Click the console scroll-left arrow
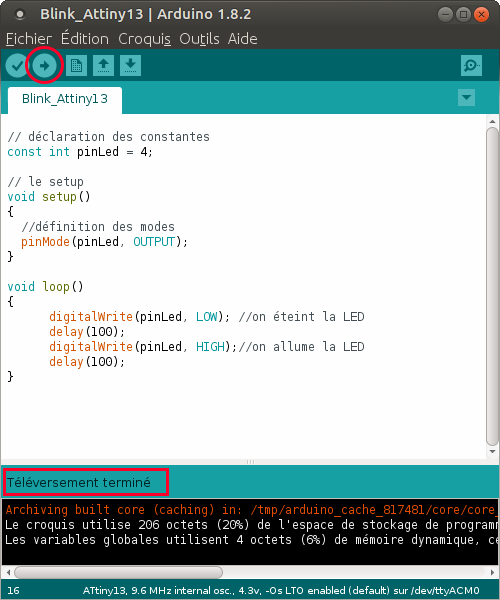The width and height of the screenshot is (500, 600). tap(8, 572)
